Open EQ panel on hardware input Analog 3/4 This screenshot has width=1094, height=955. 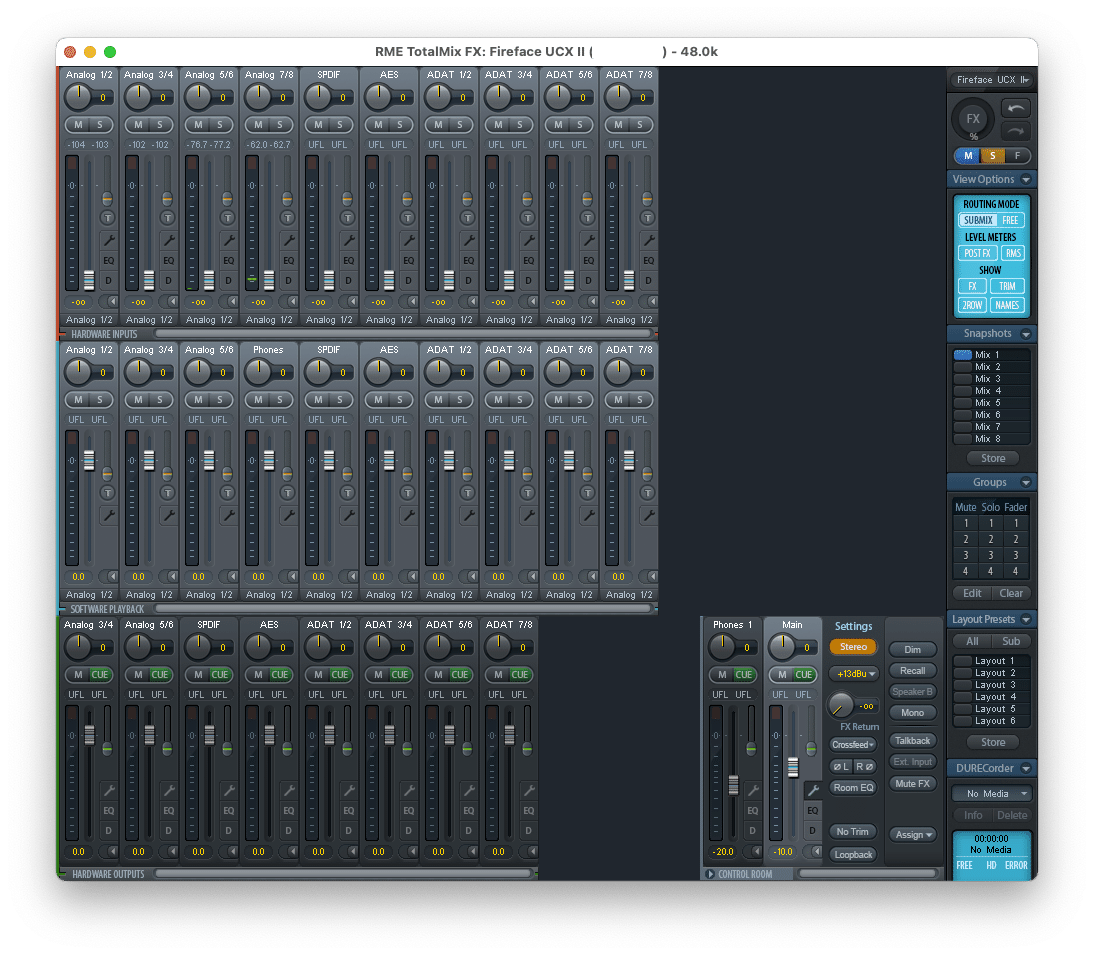[169, 260]
